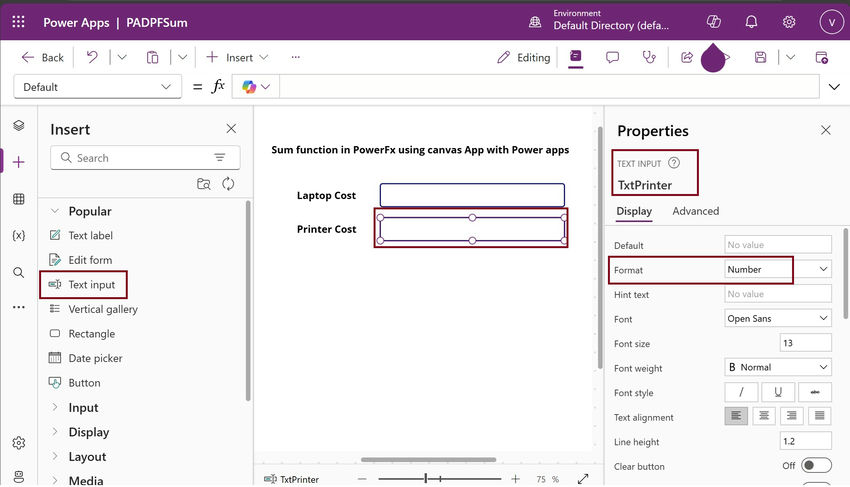
Task: Expand the Display section in Insert panel
Action: point(55,432)
